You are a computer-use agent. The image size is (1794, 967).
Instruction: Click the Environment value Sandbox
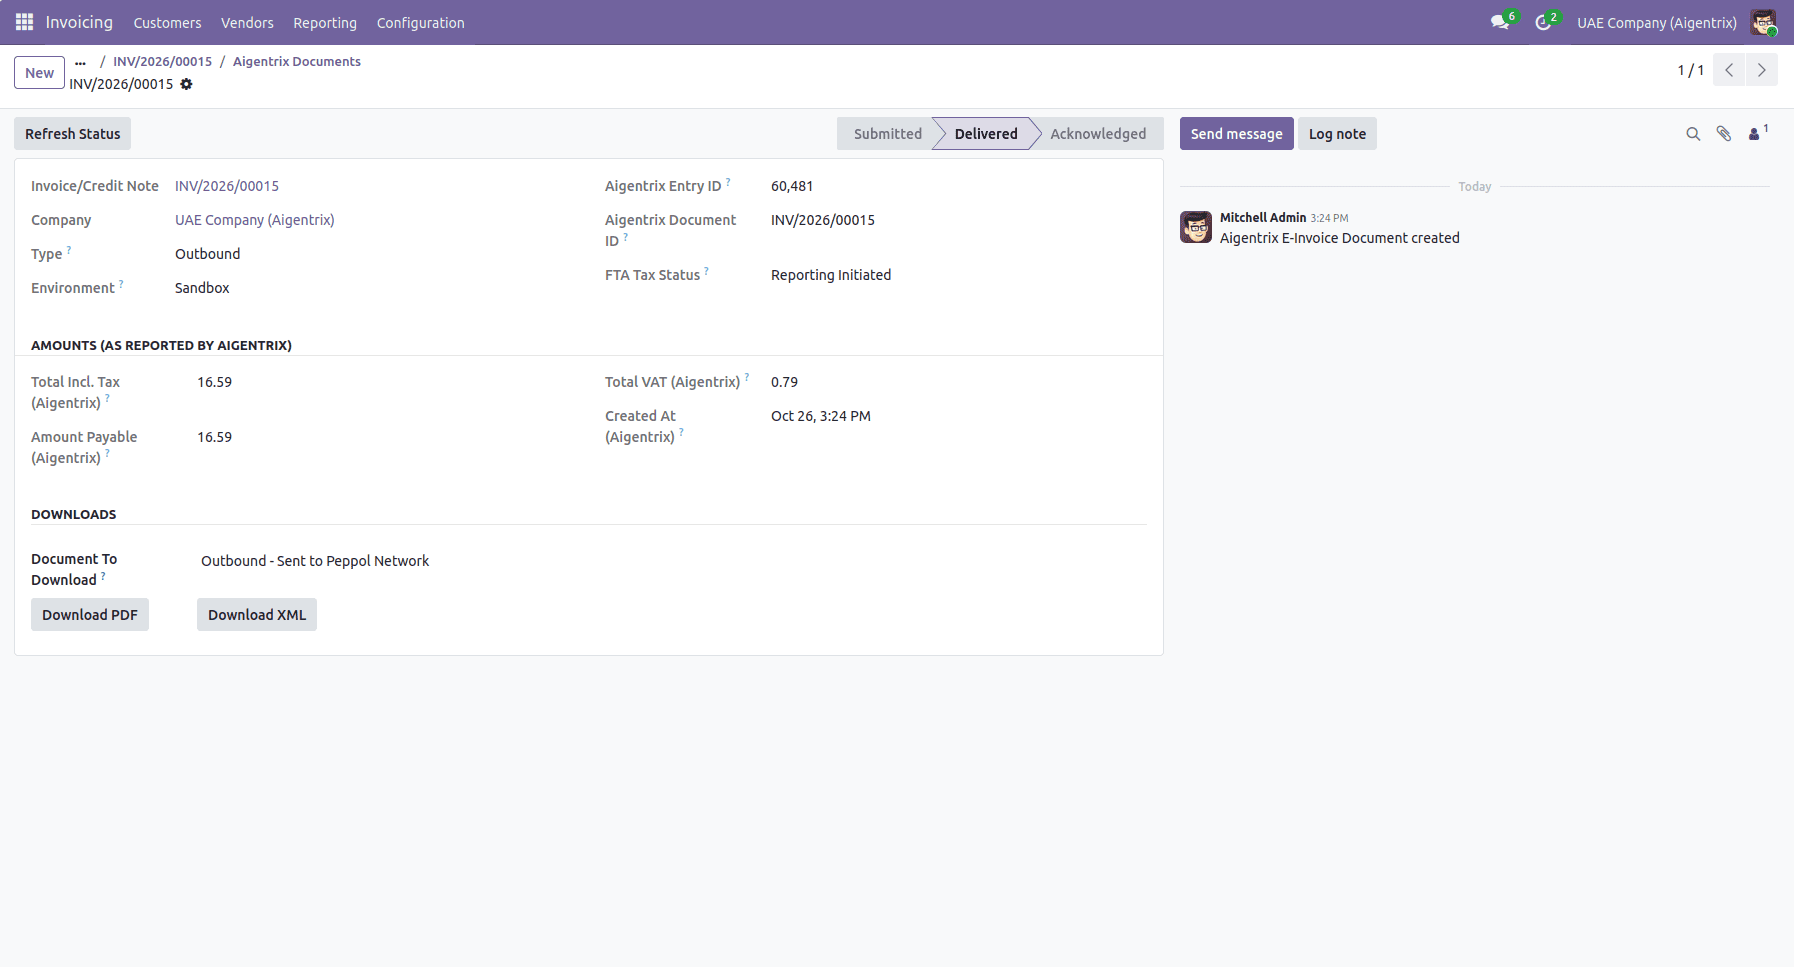pos(202,288)
